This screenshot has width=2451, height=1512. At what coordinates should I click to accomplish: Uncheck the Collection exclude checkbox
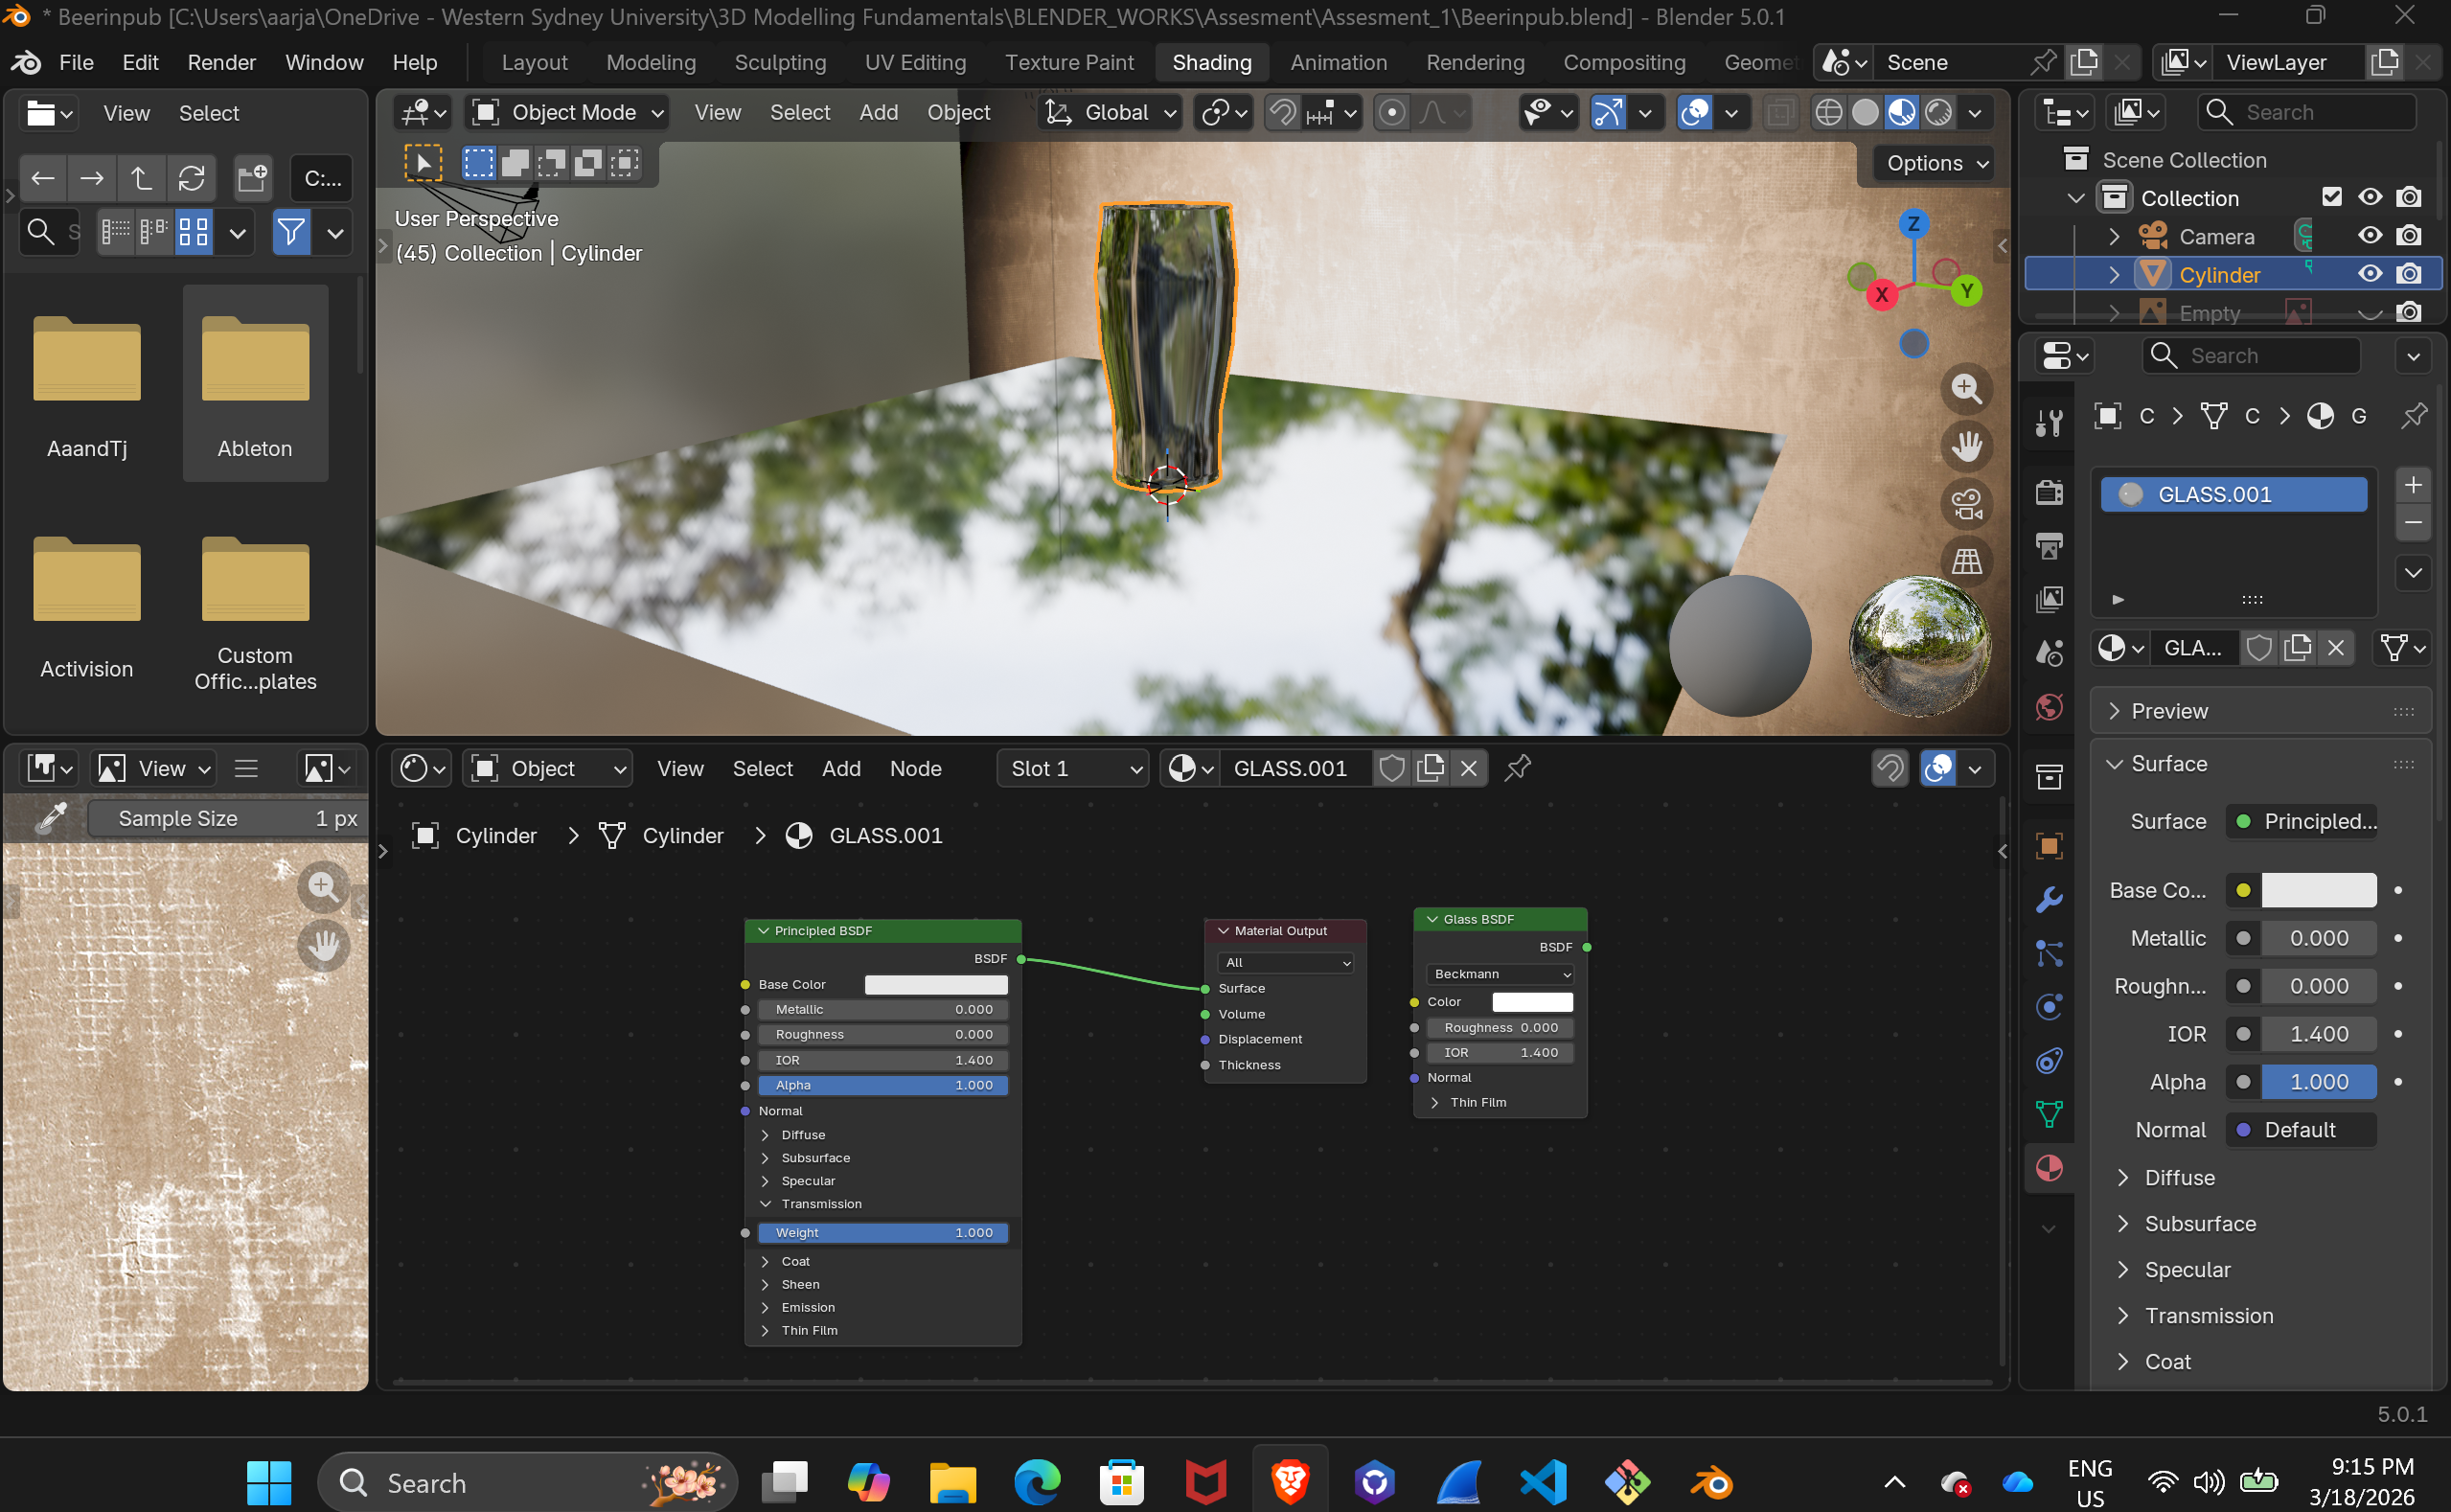click(2332, 197)
